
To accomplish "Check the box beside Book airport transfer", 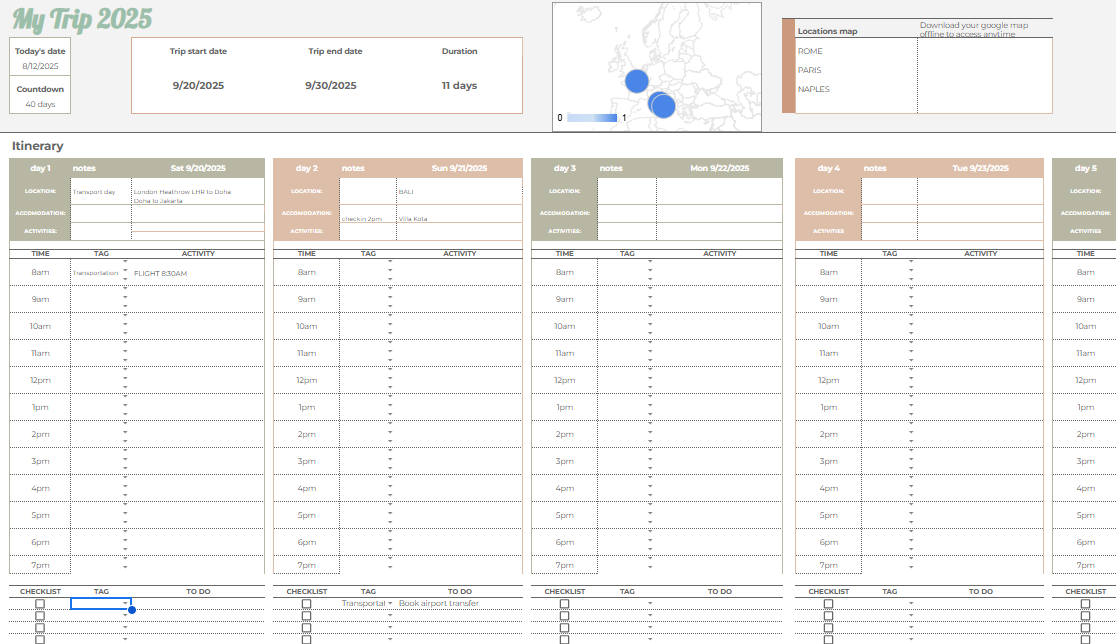I will point(306,604).
